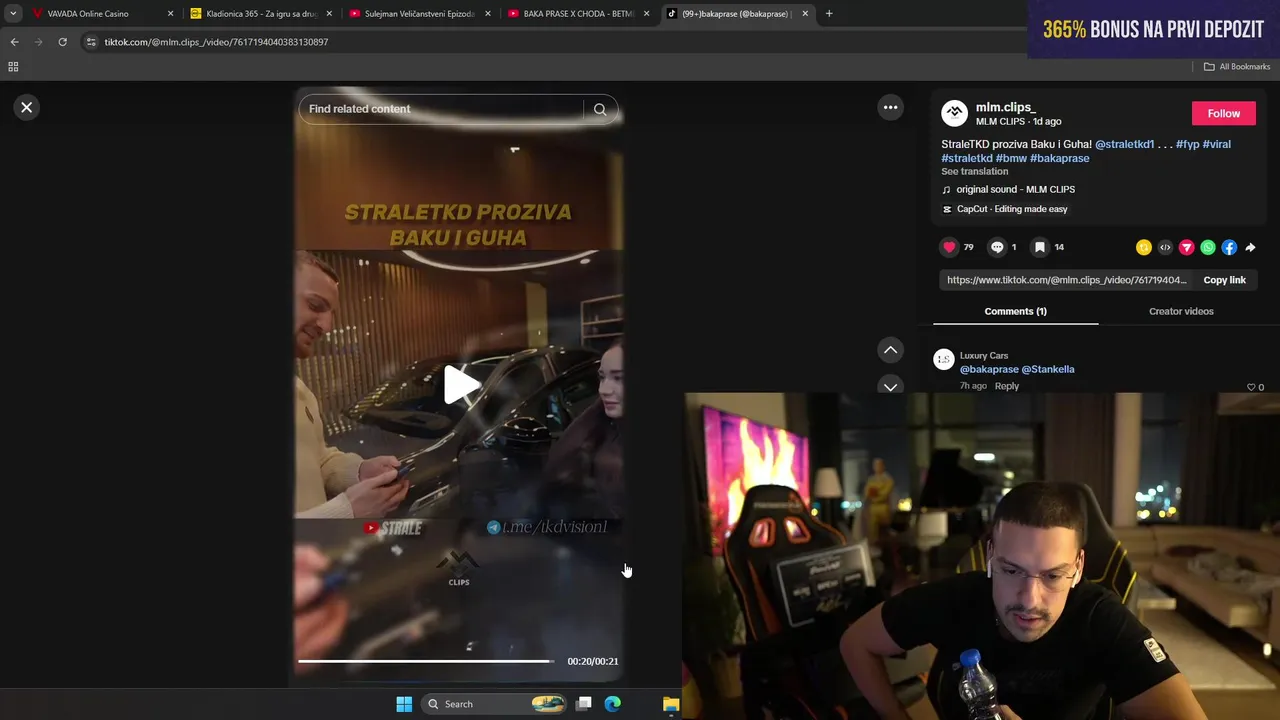Click the video URL text field

[x=1067, y=280]
